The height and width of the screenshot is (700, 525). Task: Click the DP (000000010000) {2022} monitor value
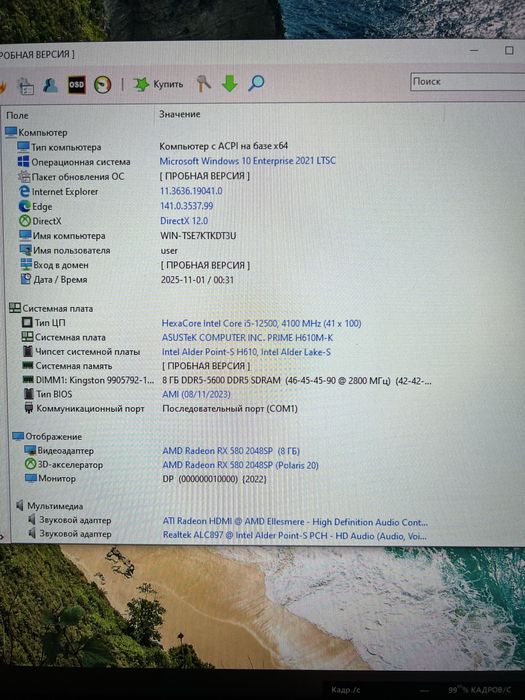pos(214,479)
